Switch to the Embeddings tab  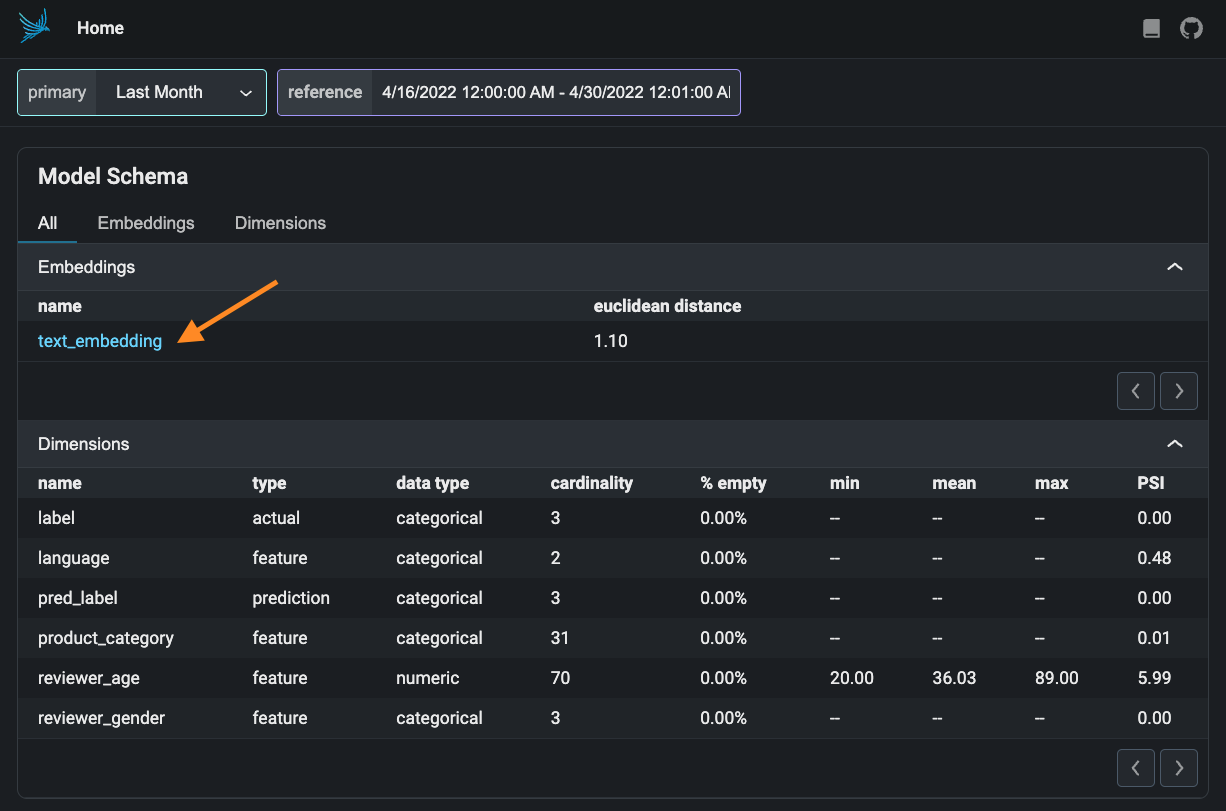146,223
